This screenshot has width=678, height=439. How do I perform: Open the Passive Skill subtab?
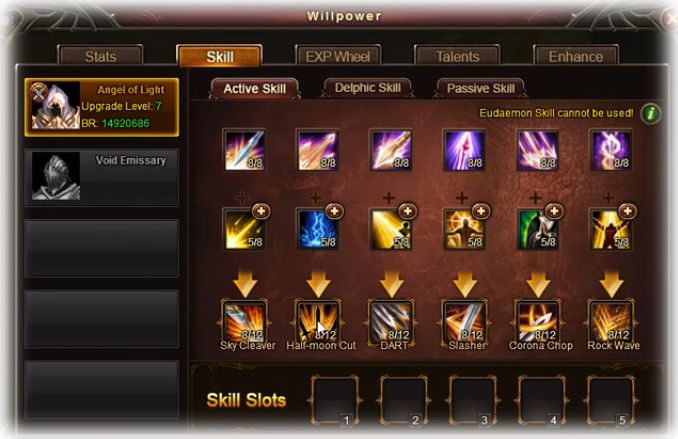pyautogui.click(x=481, y=88)
